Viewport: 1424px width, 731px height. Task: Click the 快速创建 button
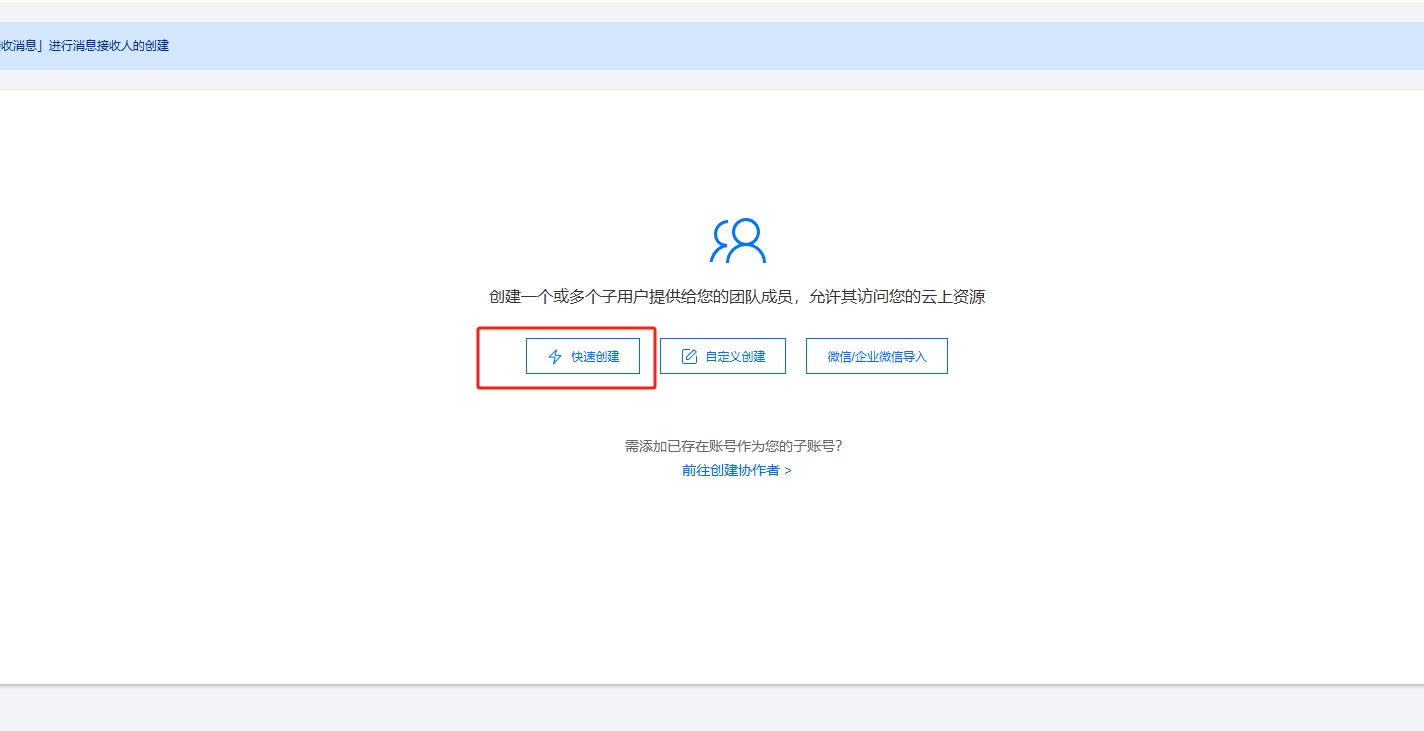[583, 356]
